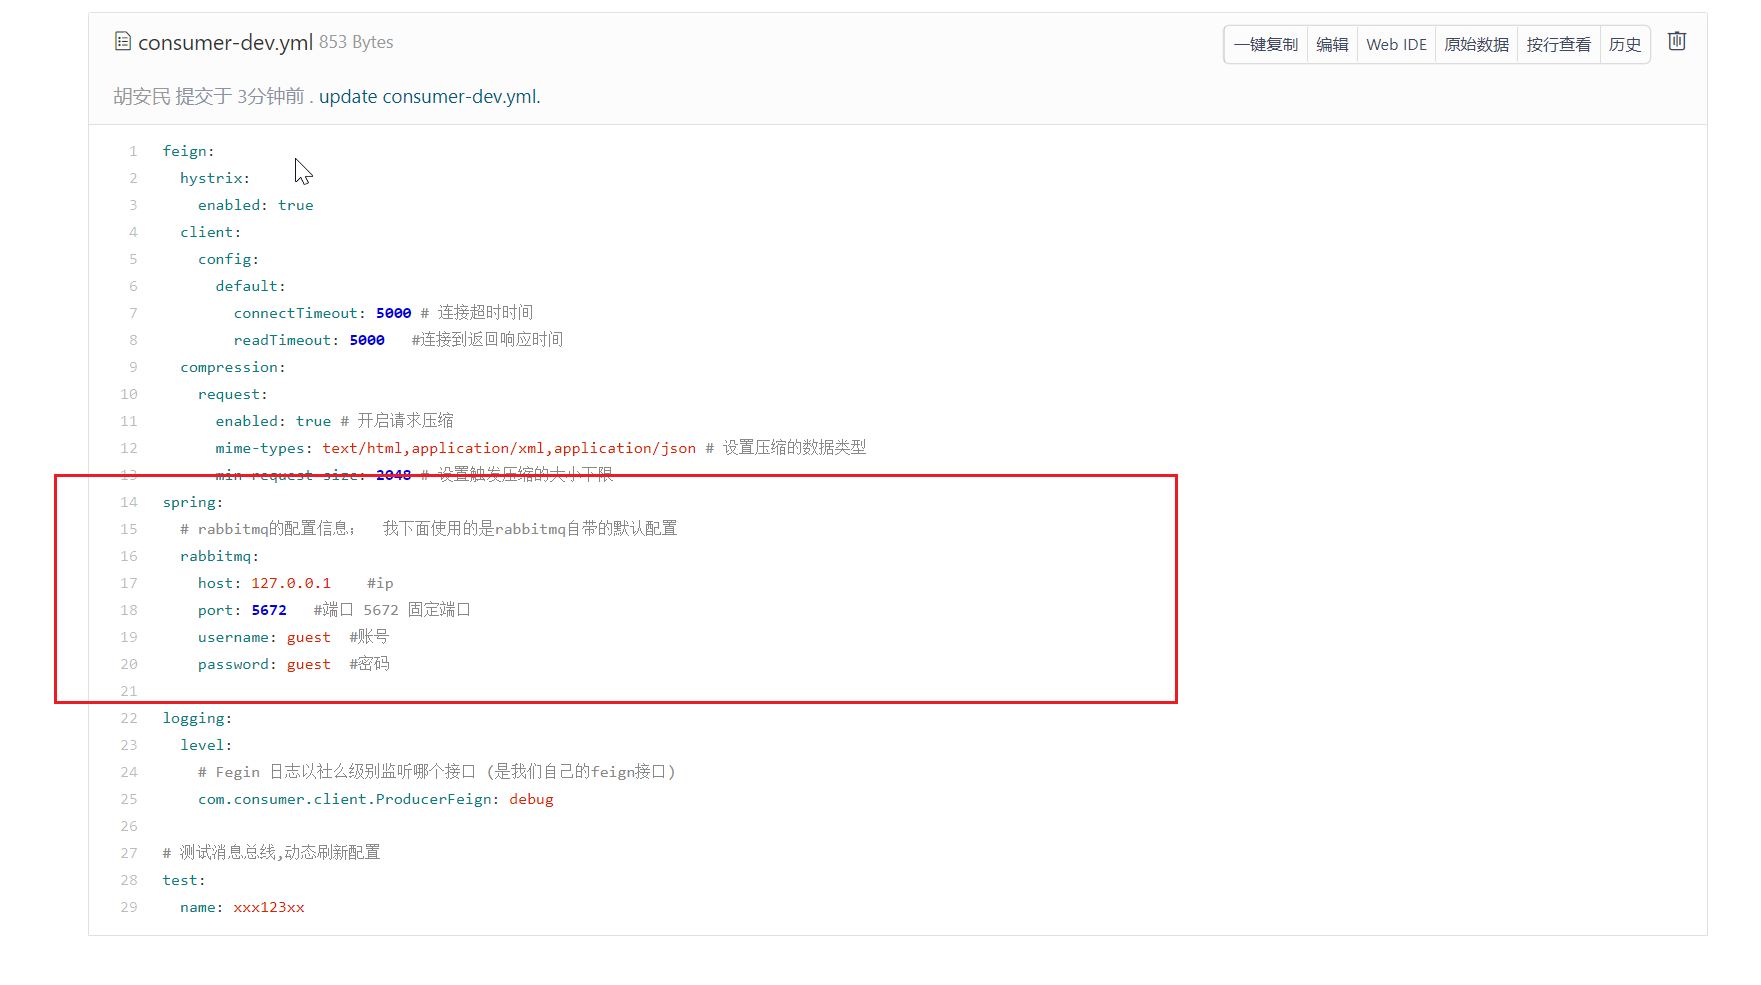This screenshot has width=1761, height=985.
Task: Click the default: key on line 6
Action: [x=250, y=286]
